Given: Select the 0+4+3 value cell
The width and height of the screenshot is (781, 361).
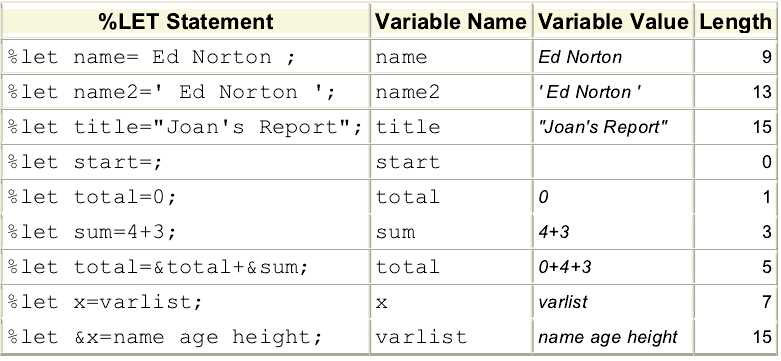Looking at the screenshot, I should [613, 267].
